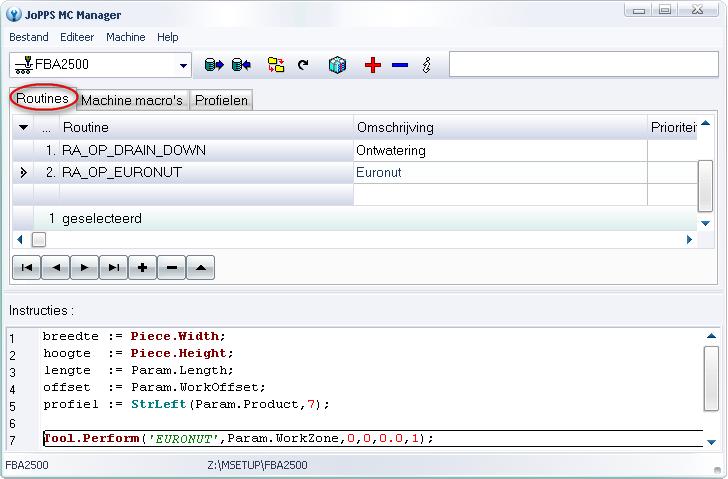The height and width of the screenshot is (479, 728).
Task: Click the routines grid vertical scrollbar thumb
Action: [x=705, y=186]
